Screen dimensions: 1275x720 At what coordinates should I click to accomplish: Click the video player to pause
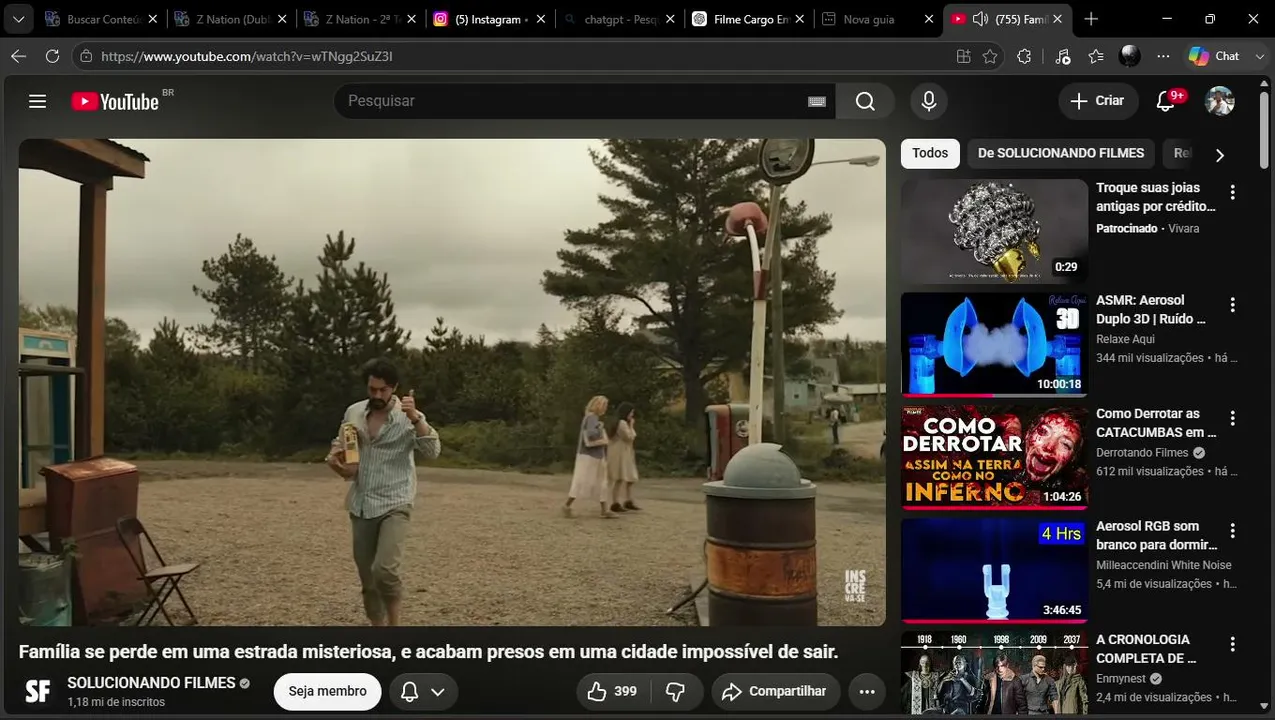point(452,382)
